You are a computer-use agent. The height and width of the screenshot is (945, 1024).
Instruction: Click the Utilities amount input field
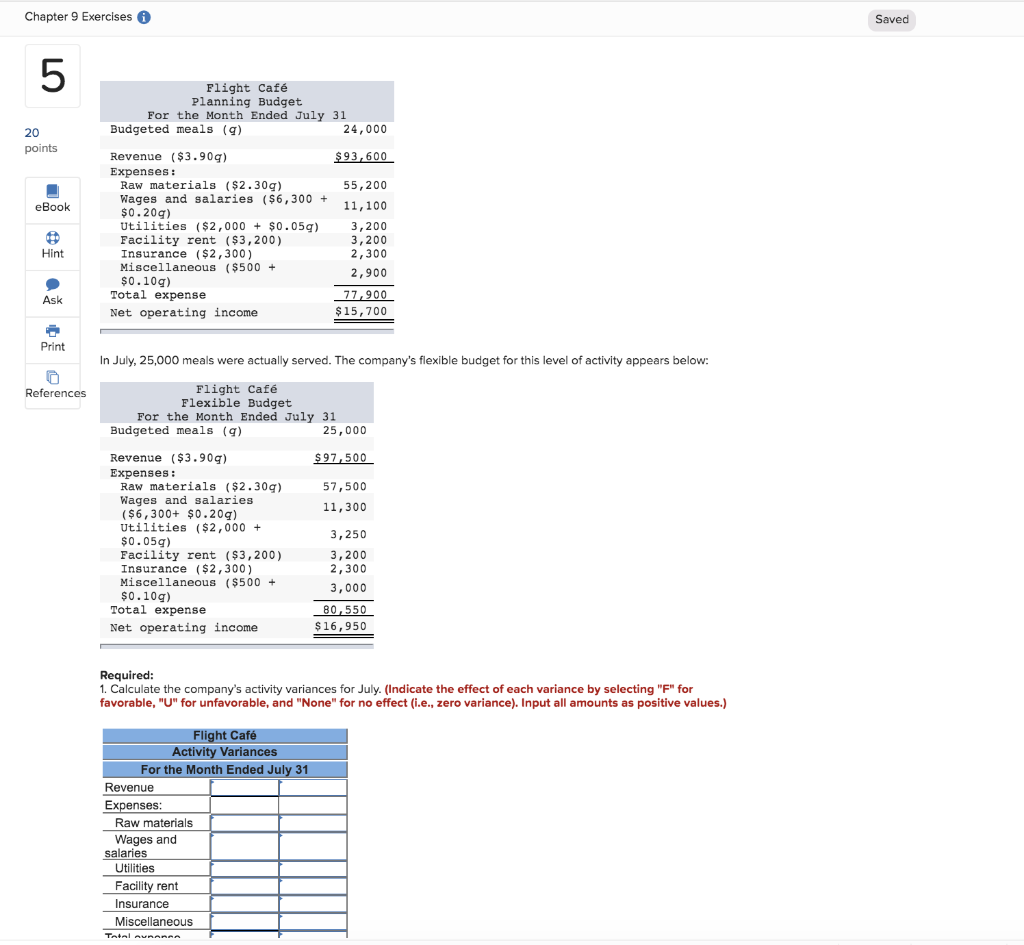245,869
